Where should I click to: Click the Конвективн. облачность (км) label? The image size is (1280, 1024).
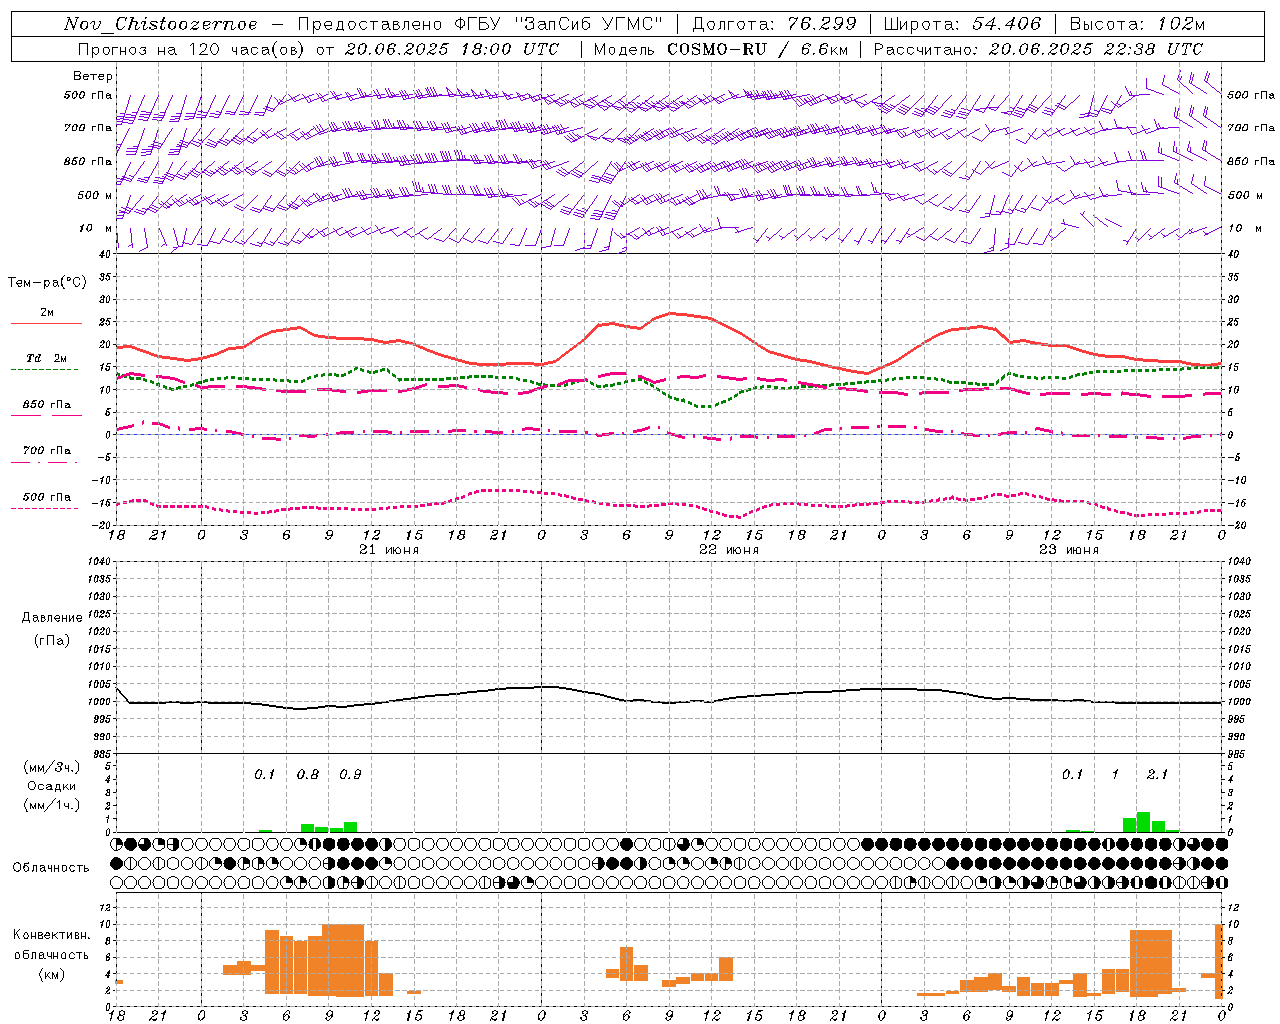coord(51,954)
